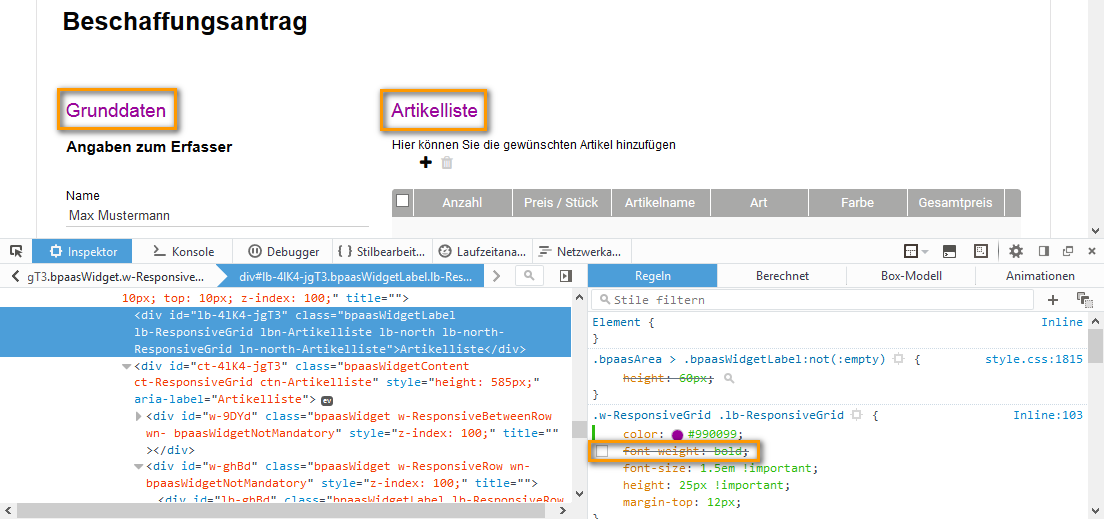
Task: Toggle the font-weight bold property checkbox
Action: click(602, 452)
